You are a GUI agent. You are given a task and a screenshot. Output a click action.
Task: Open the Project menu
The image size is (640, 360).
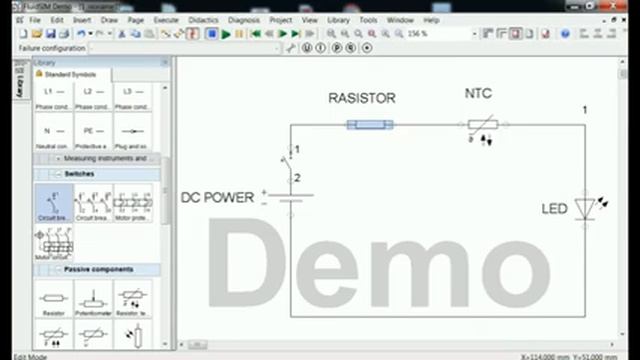[281, 20]
